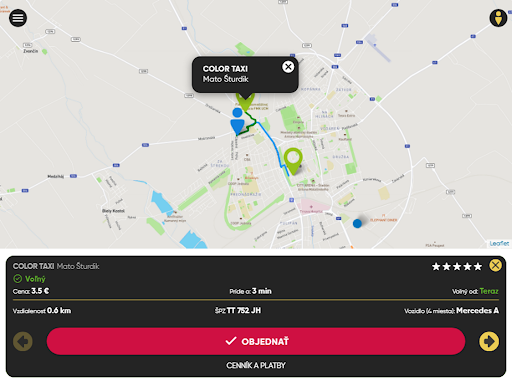512x384 pixels.
Task: Go to next taxi with right arrow
Action: coord(489,341)
